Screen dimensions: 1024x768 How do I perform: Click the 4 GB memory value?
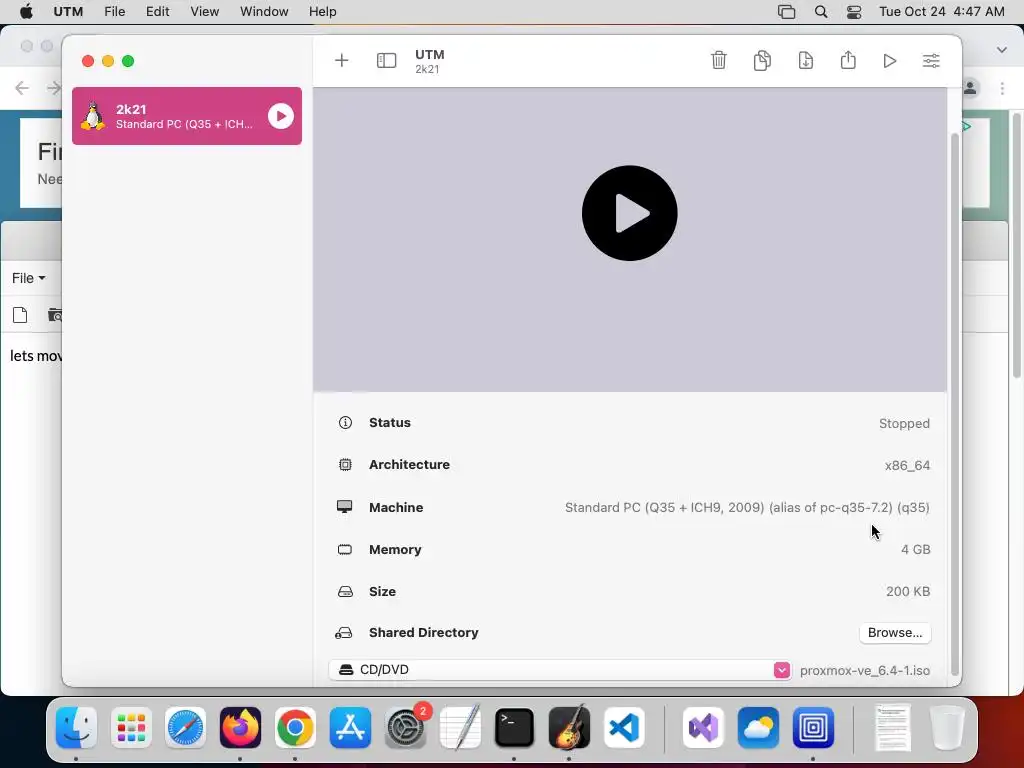tap(916, 549)
